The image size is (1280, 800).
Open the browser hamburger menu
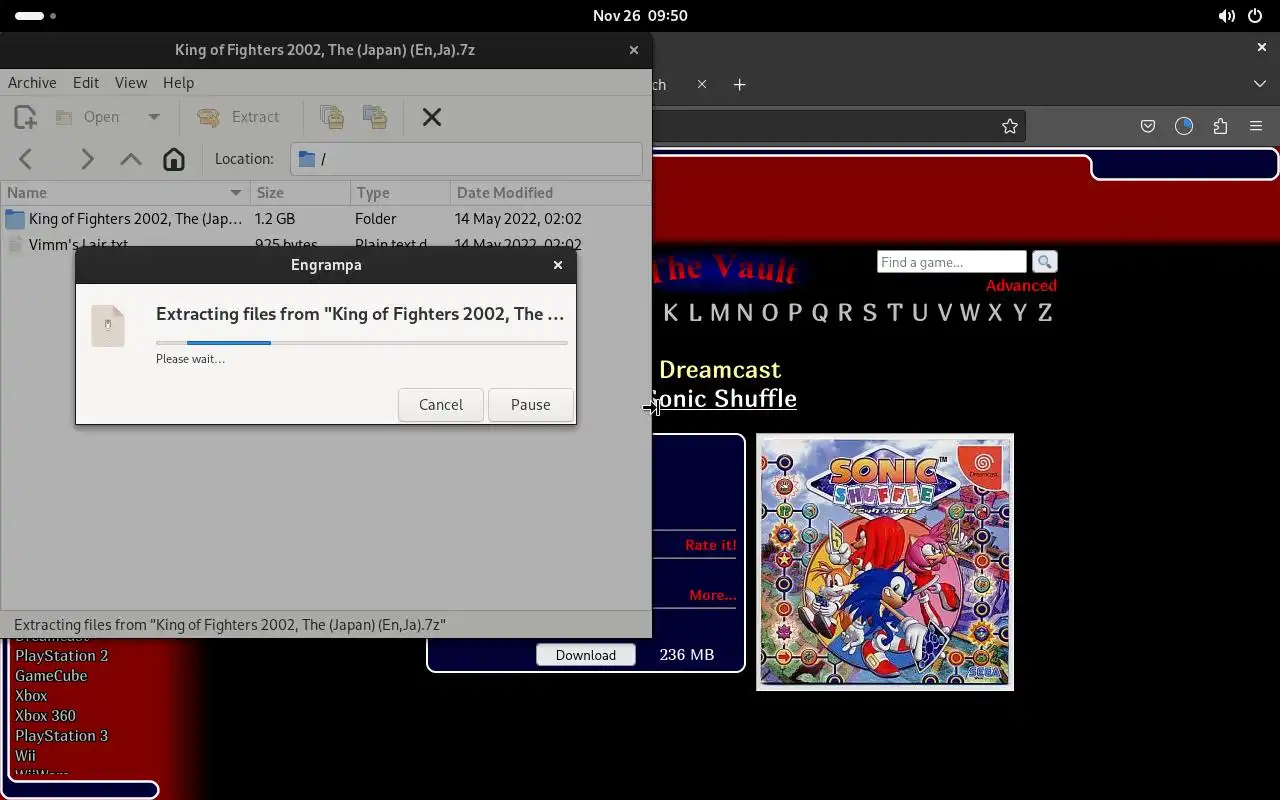1256,126
